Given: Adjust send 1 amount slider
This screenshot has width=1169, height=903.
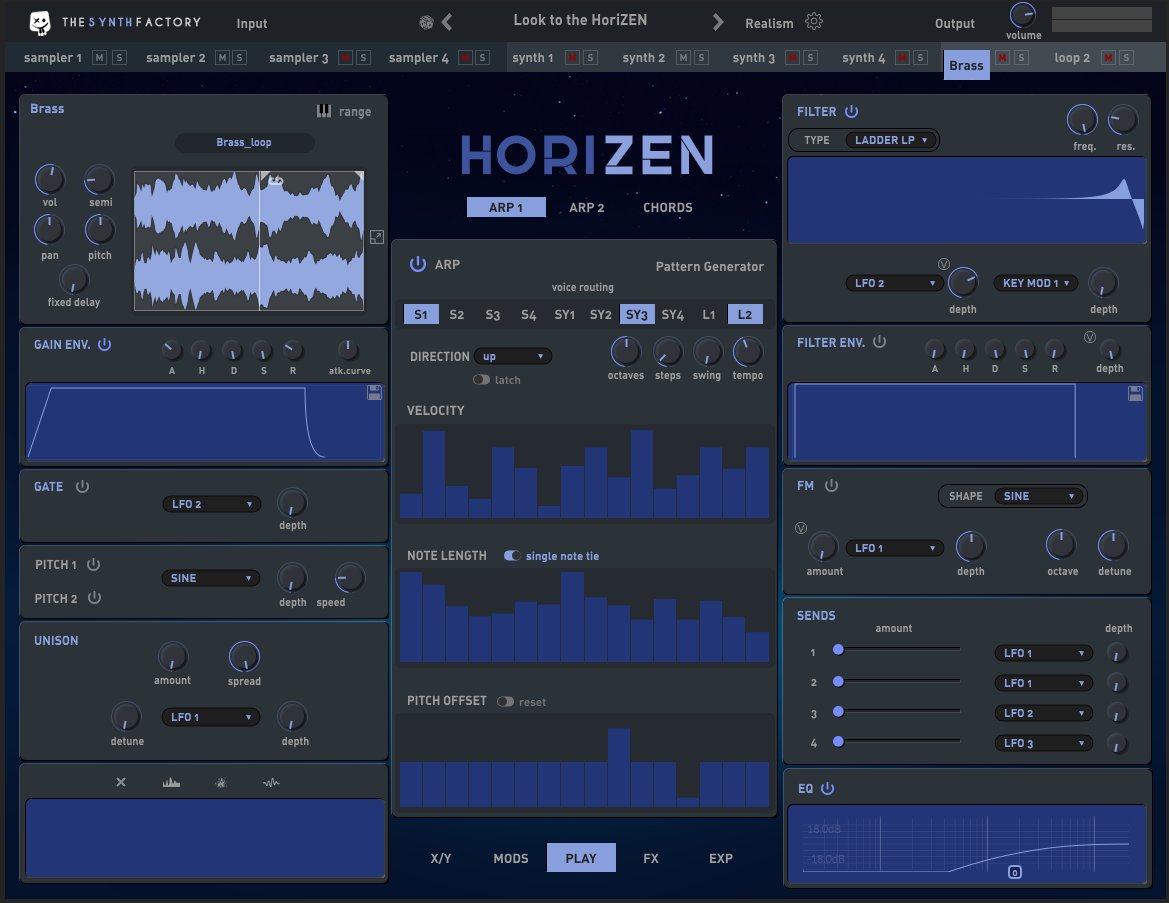Looking at the screenshot, I should point(839,650).
